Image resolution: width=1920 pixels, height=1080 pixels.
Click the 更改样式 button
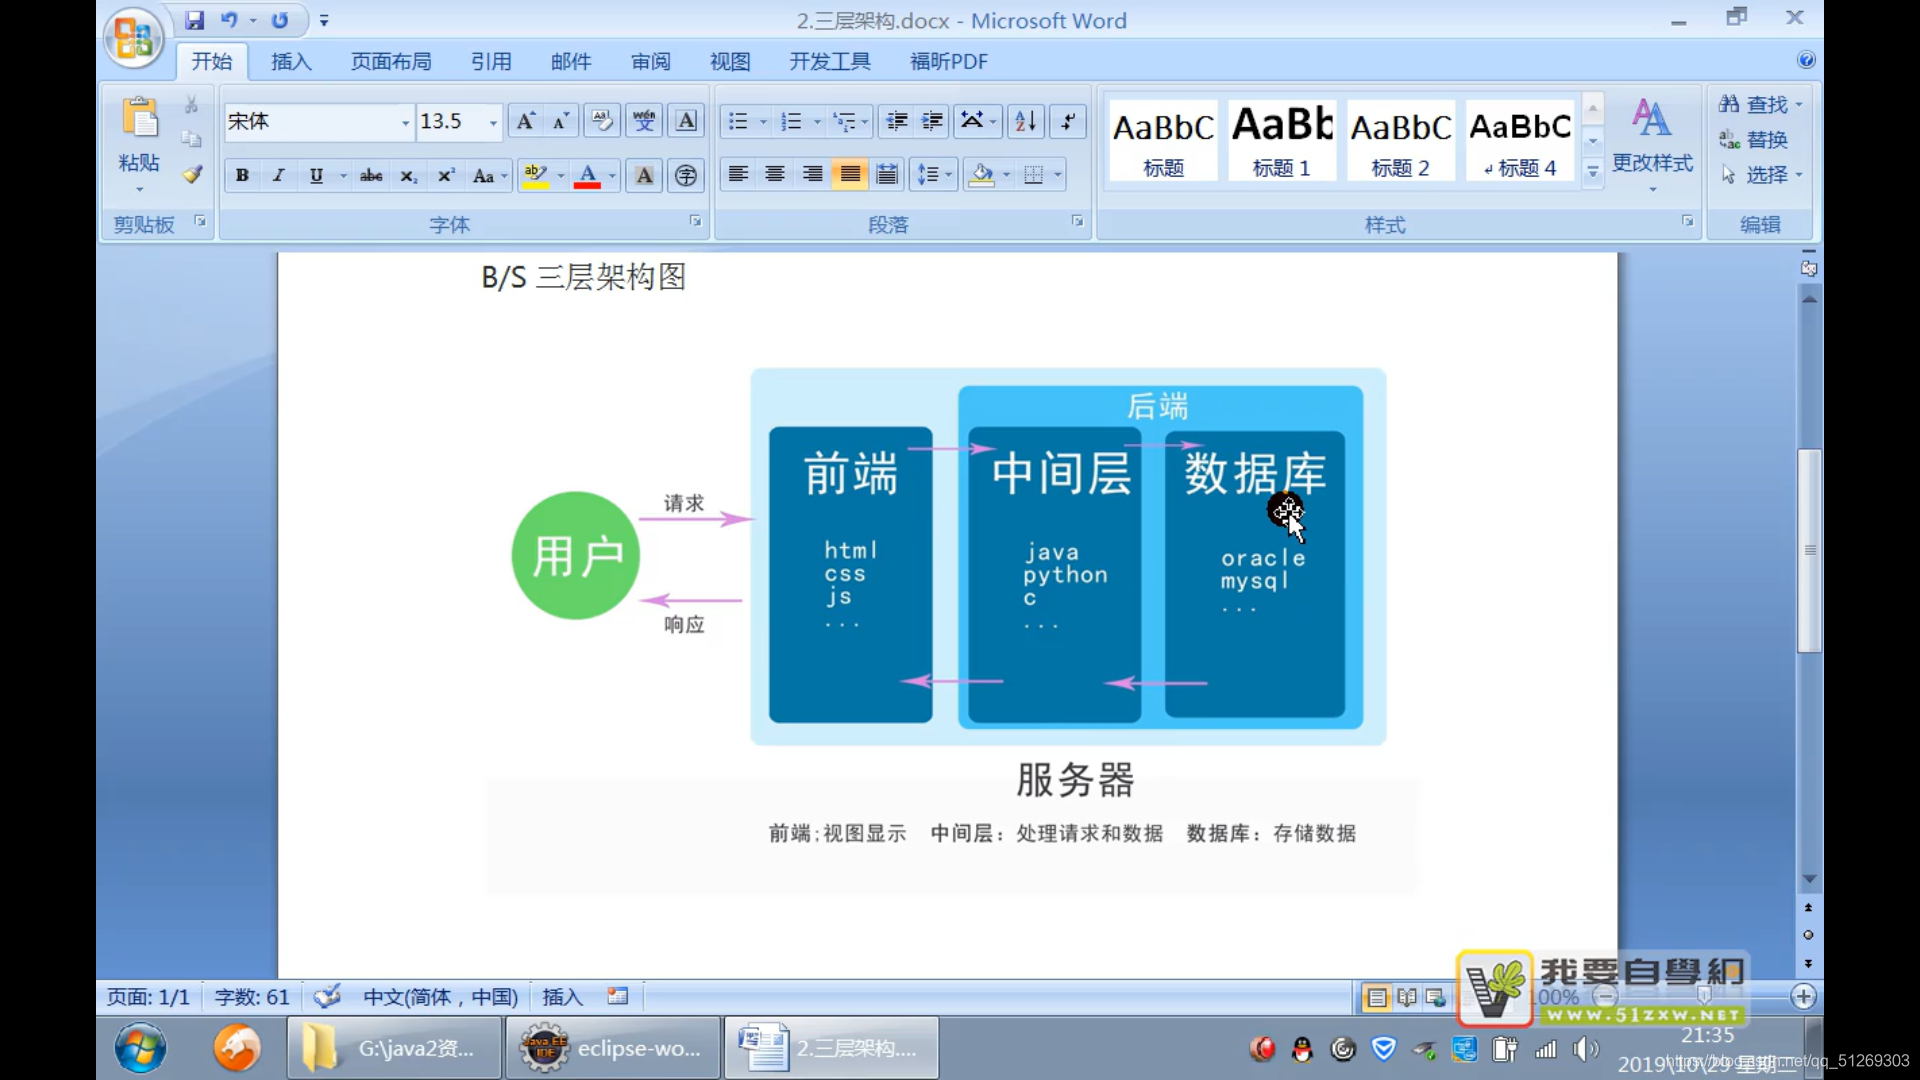tap(1652, 140)
